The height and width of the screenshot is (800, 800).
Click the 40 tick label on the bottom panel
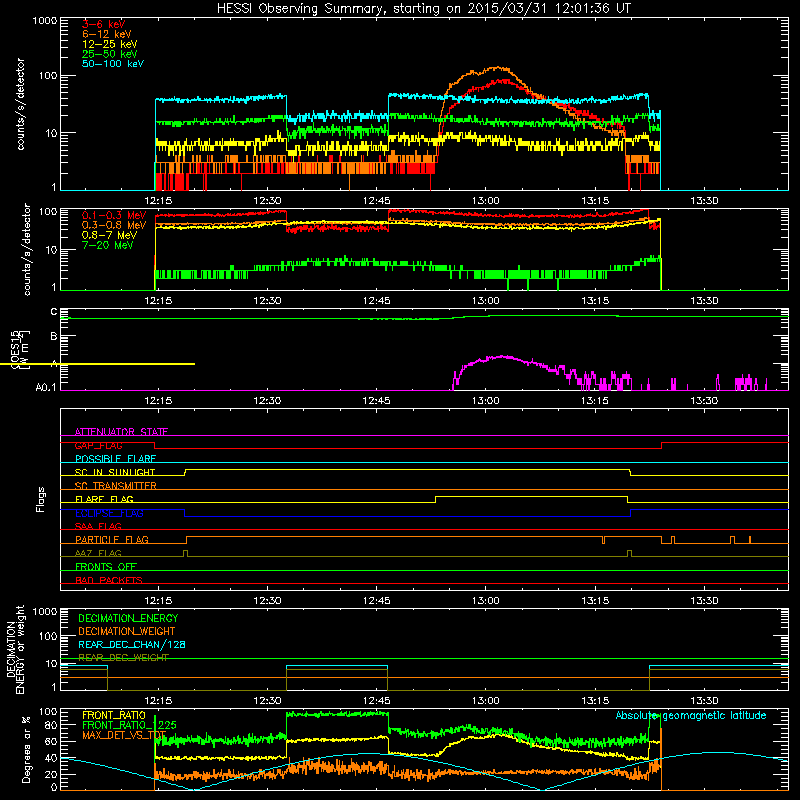52,758
